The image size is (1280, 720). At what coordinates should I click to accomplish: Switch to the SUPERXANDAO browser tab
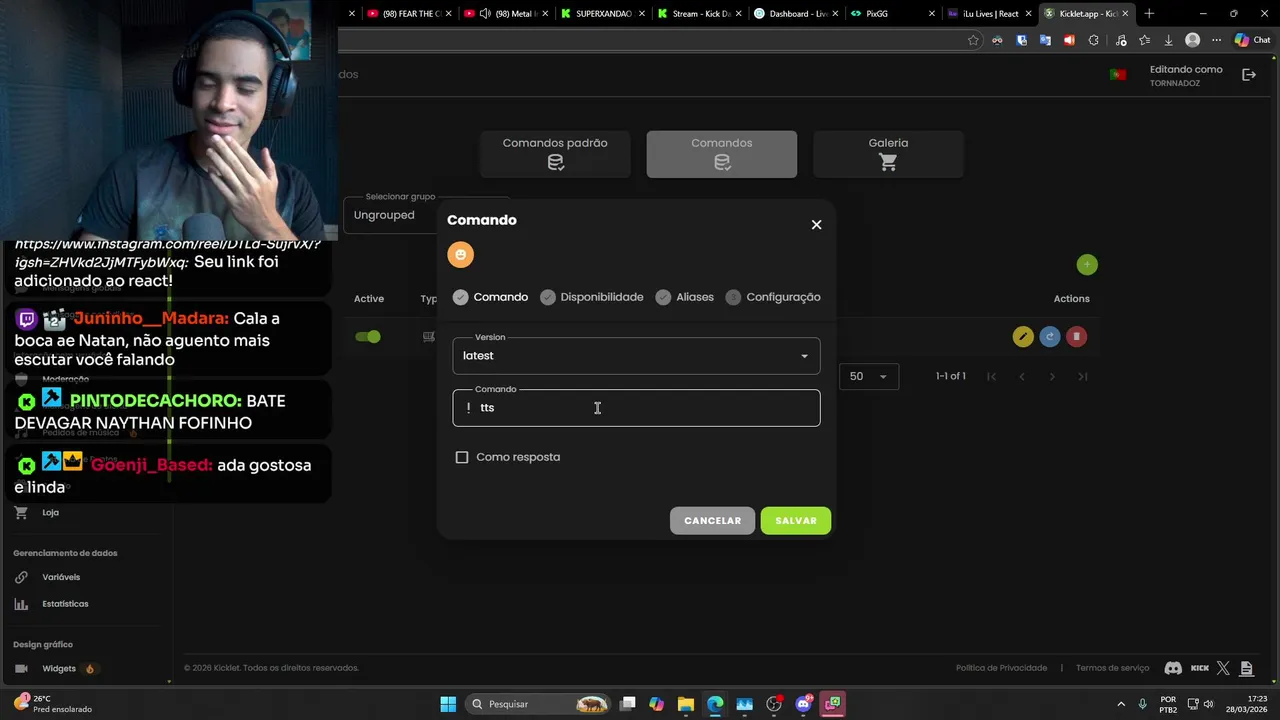[x=600, y=14]
